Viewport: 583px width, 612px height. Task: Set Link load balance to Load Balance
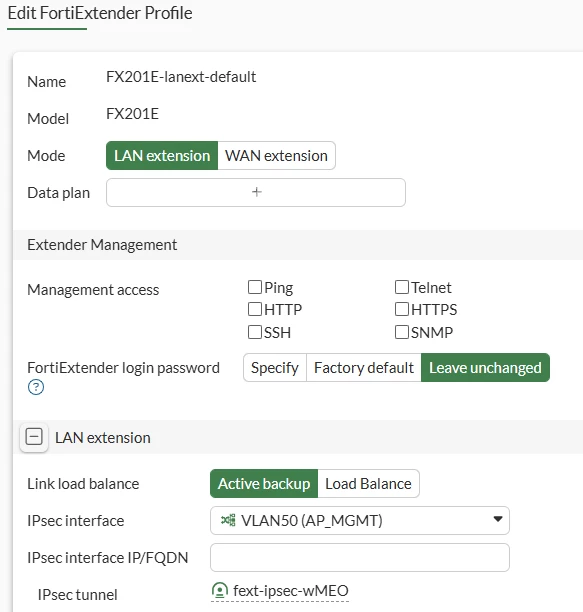tap(368, 484)
